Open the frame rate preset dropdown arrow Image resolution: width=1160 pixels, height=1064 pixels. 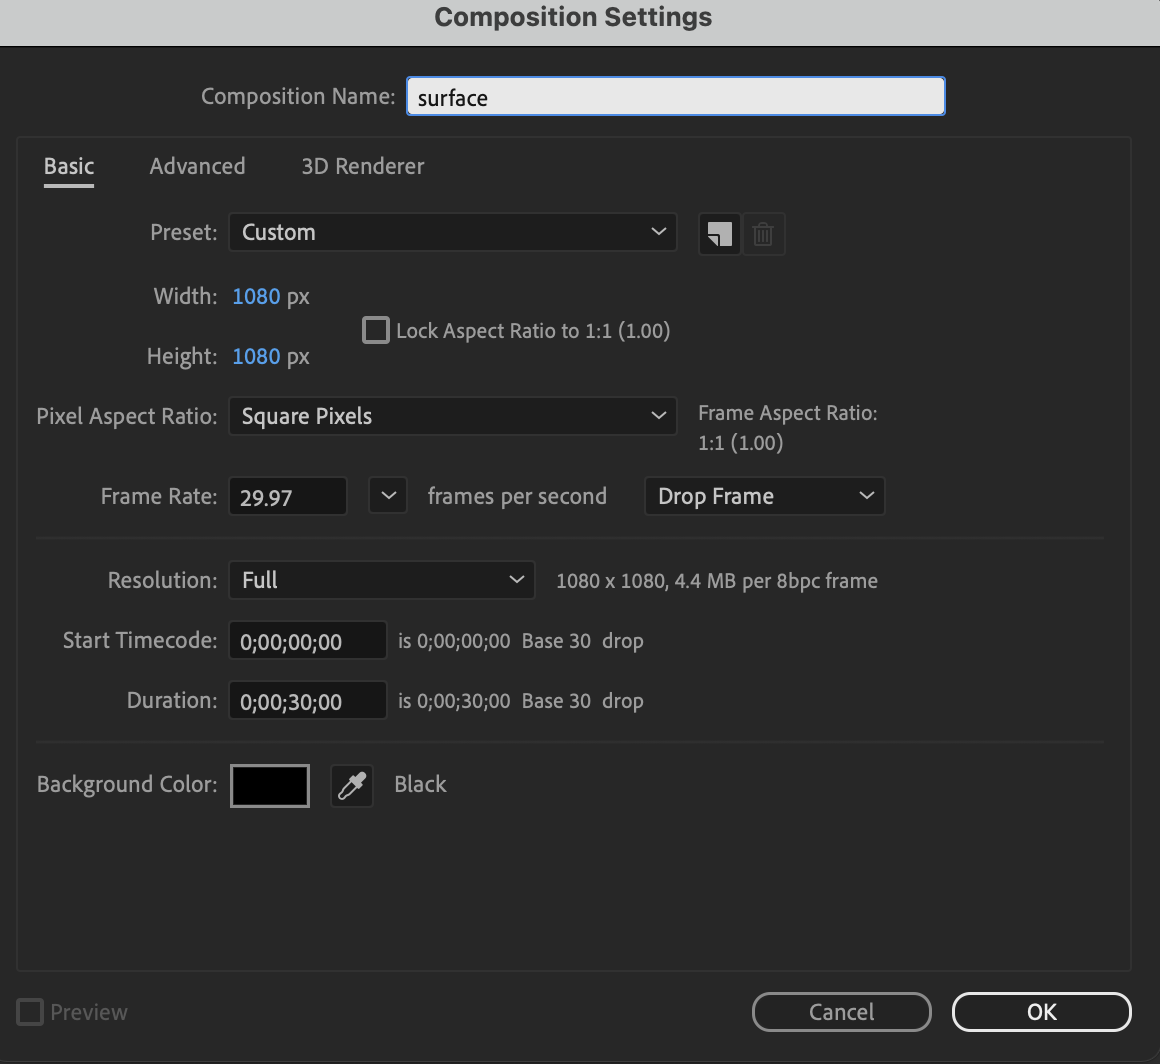coord(387,495)
